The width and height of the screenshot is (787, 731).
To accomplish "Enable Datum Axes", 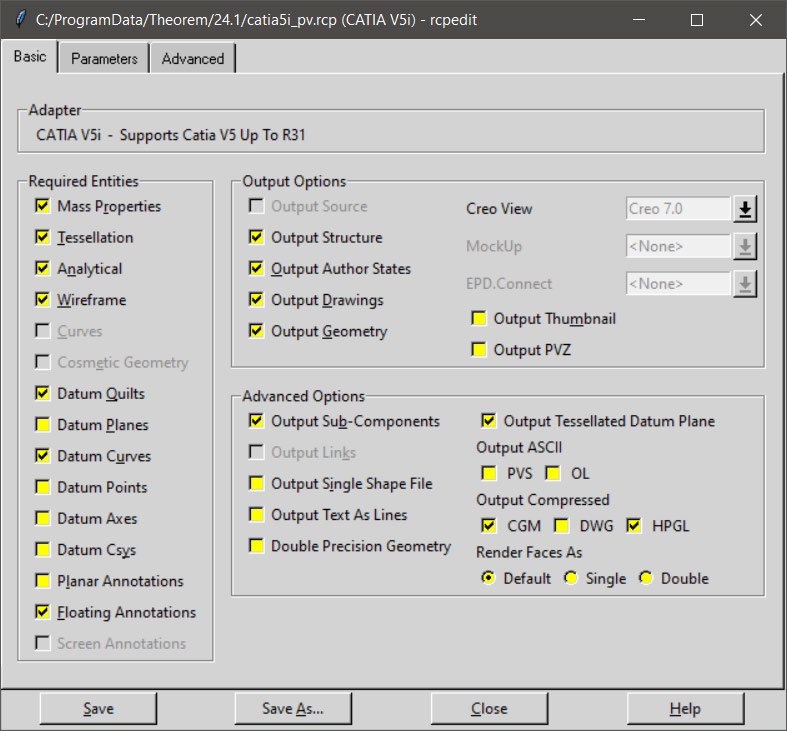I will (43, 518).
